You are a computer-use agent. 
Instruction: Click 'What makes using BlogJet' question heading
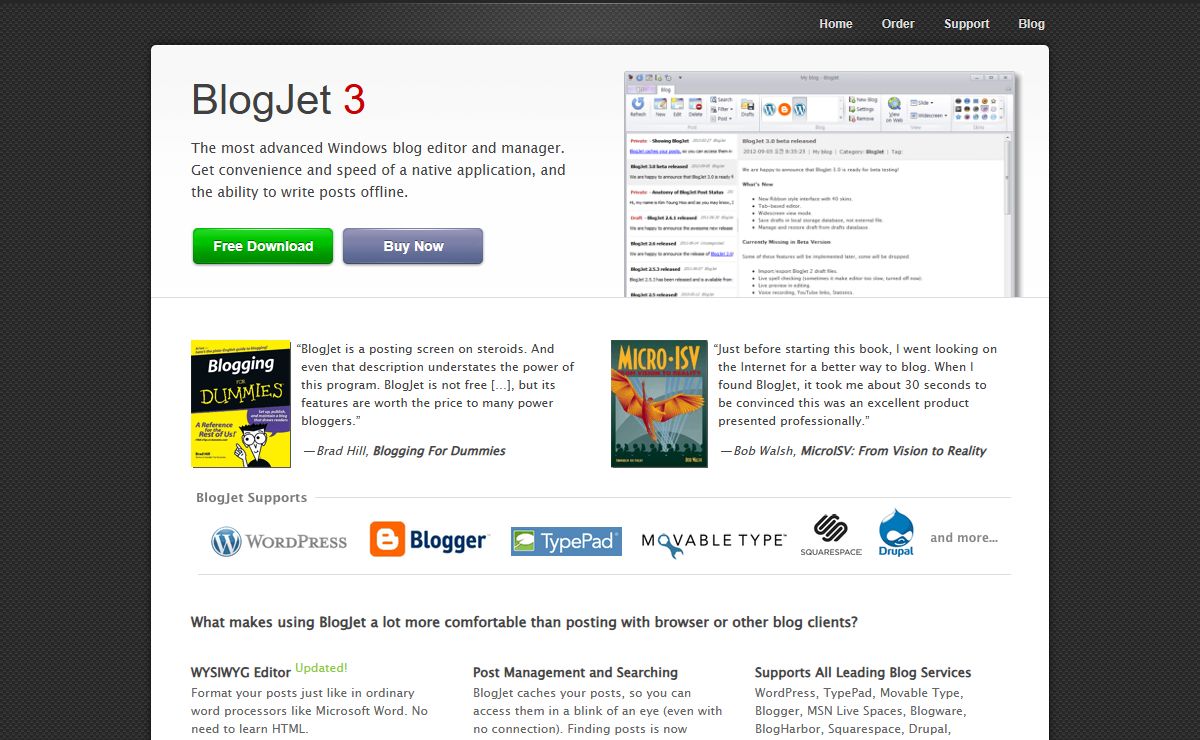[524, 621]
